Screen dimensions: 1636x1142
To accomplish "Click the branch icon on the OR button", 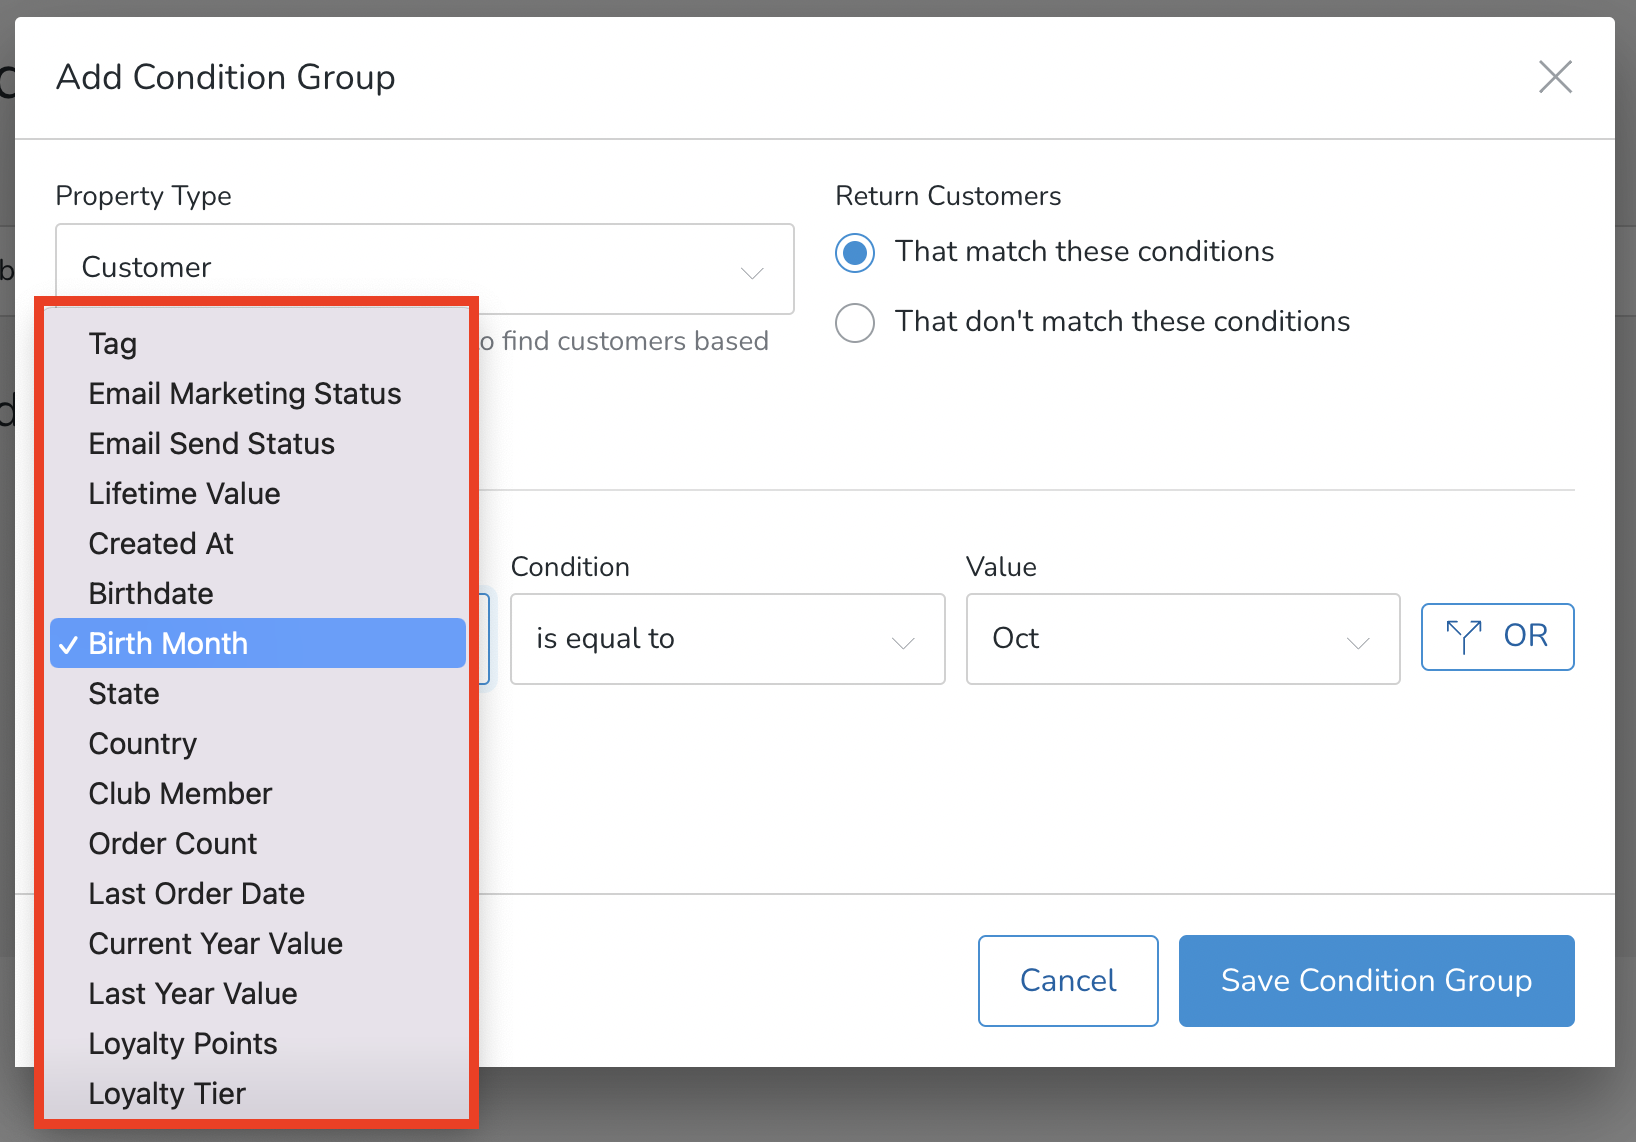I will (x=1464, y=636).
